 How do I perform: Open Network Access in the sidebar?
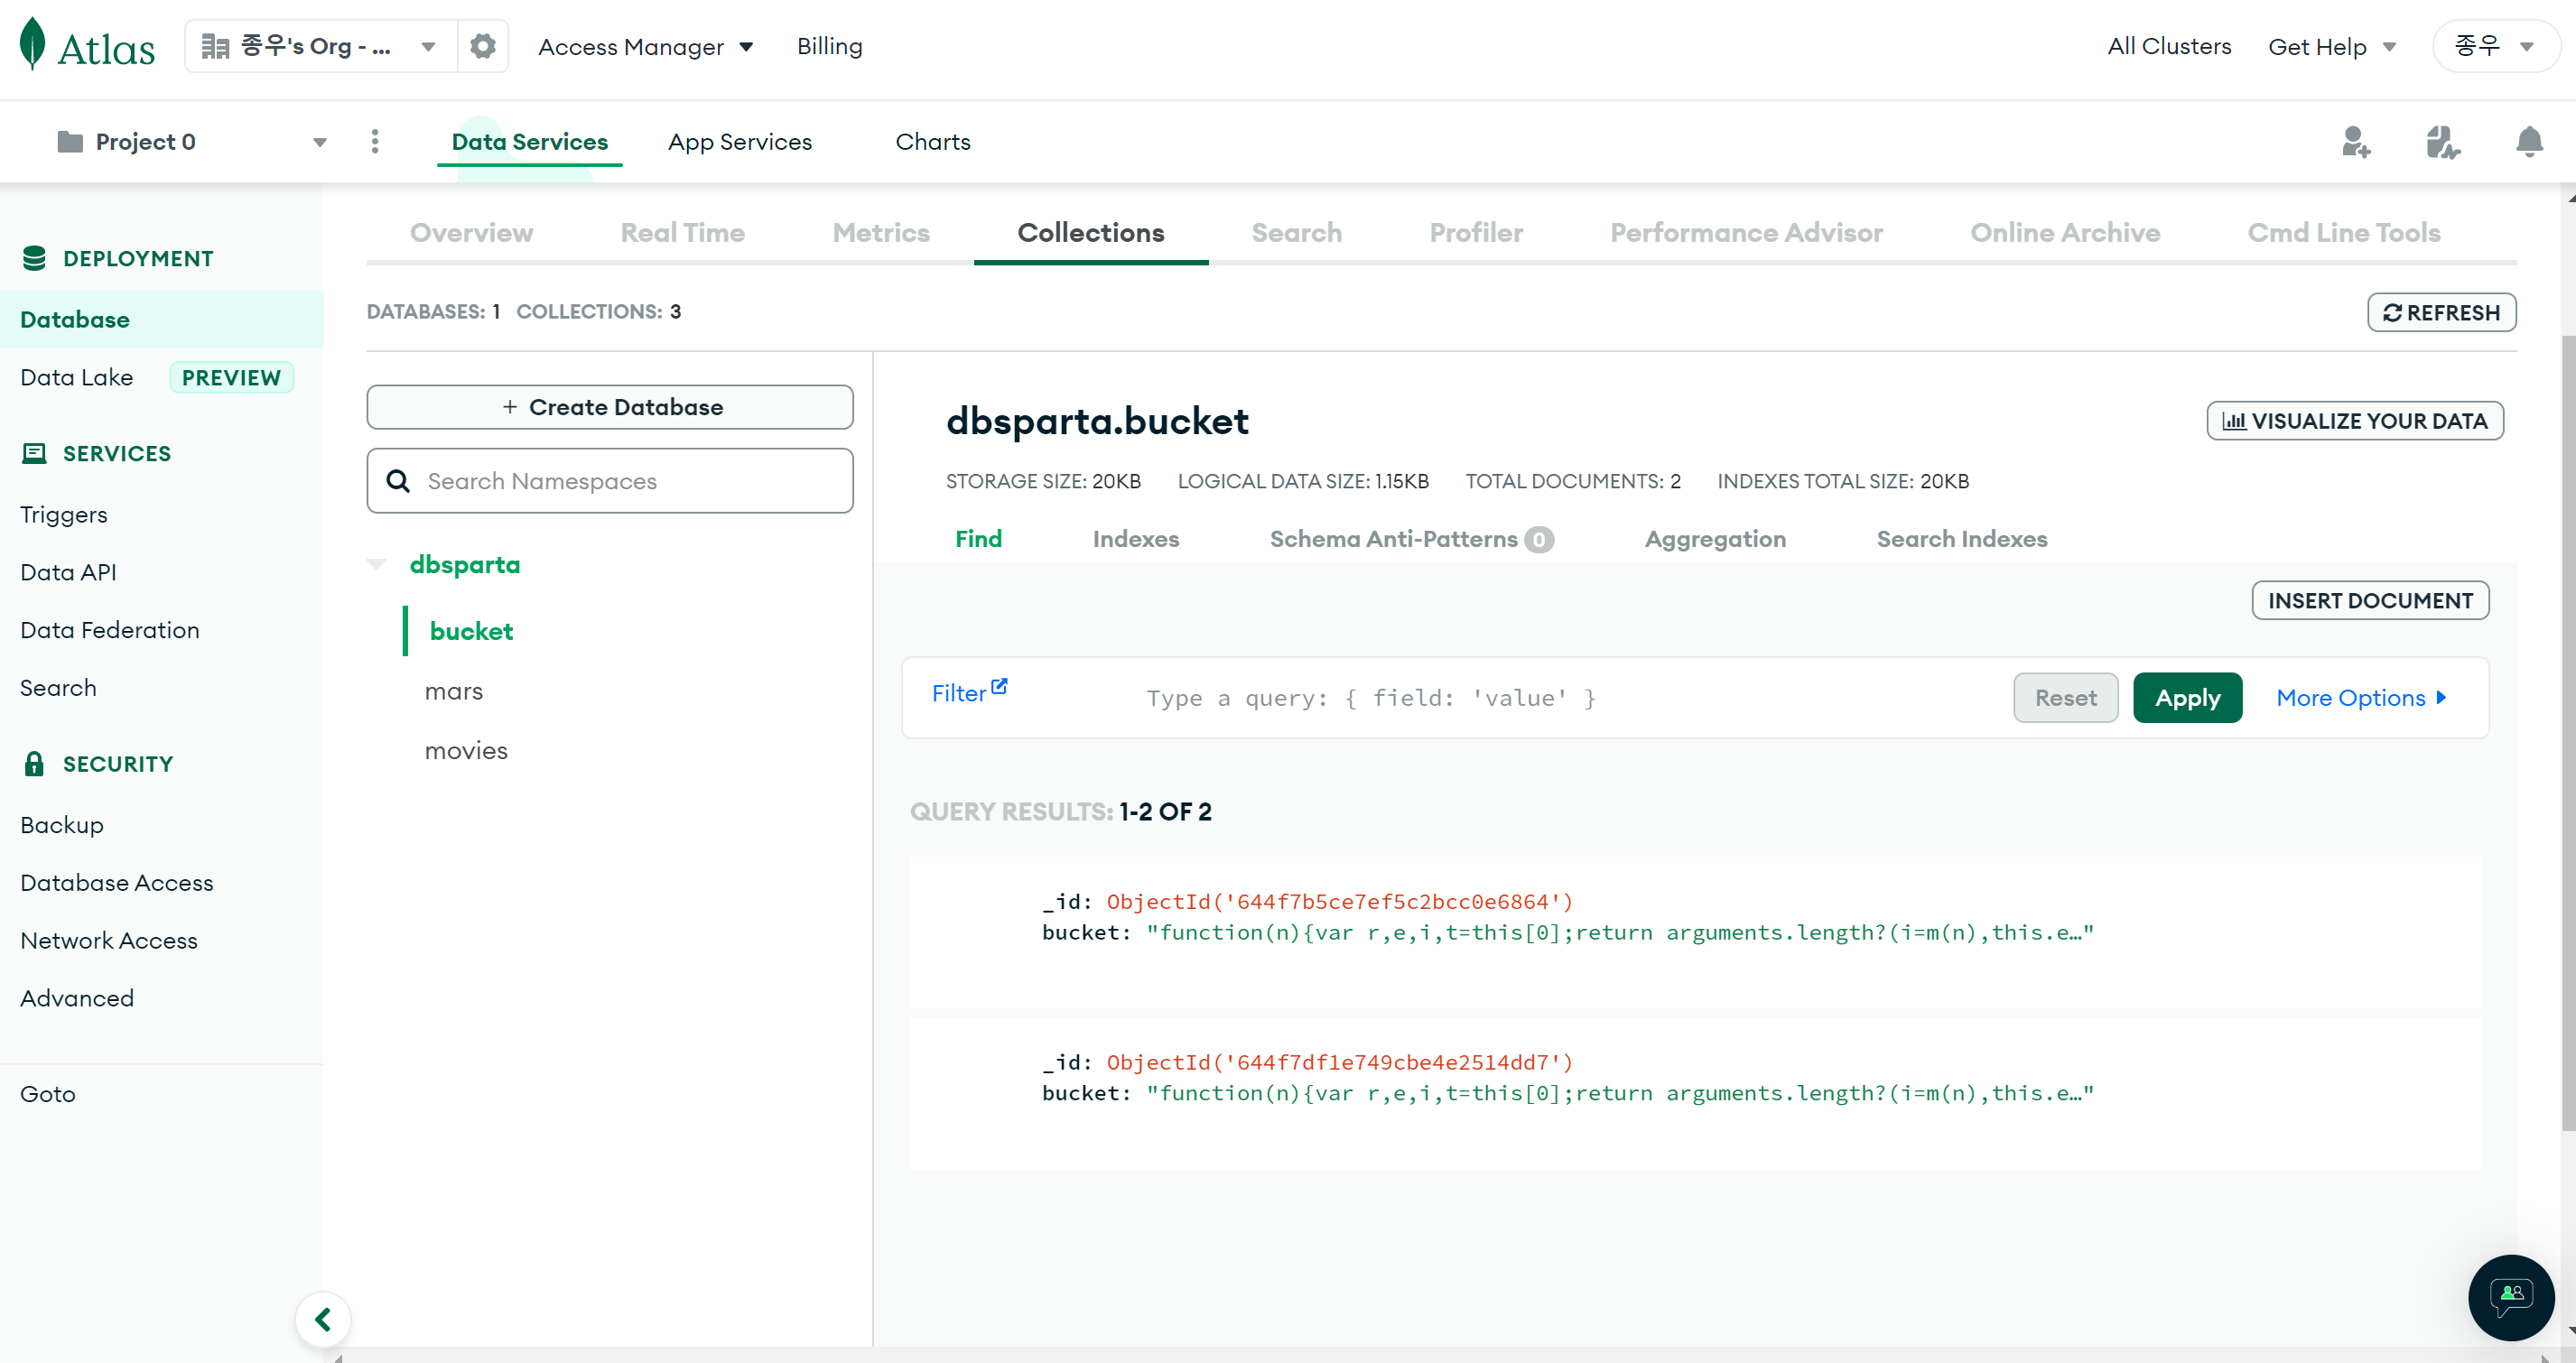[109, 942]
